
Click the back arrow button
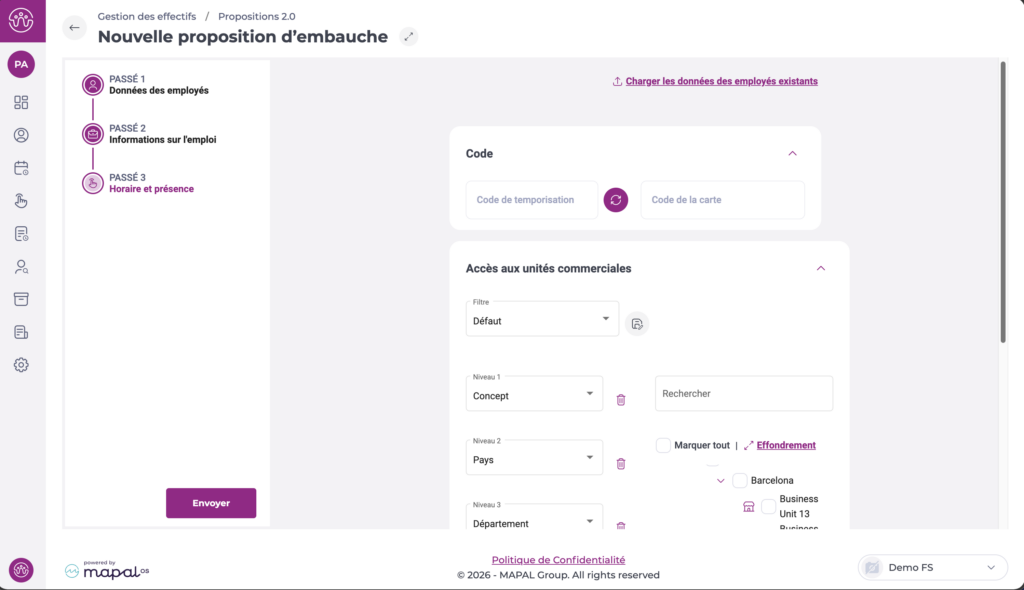point(74,28)
